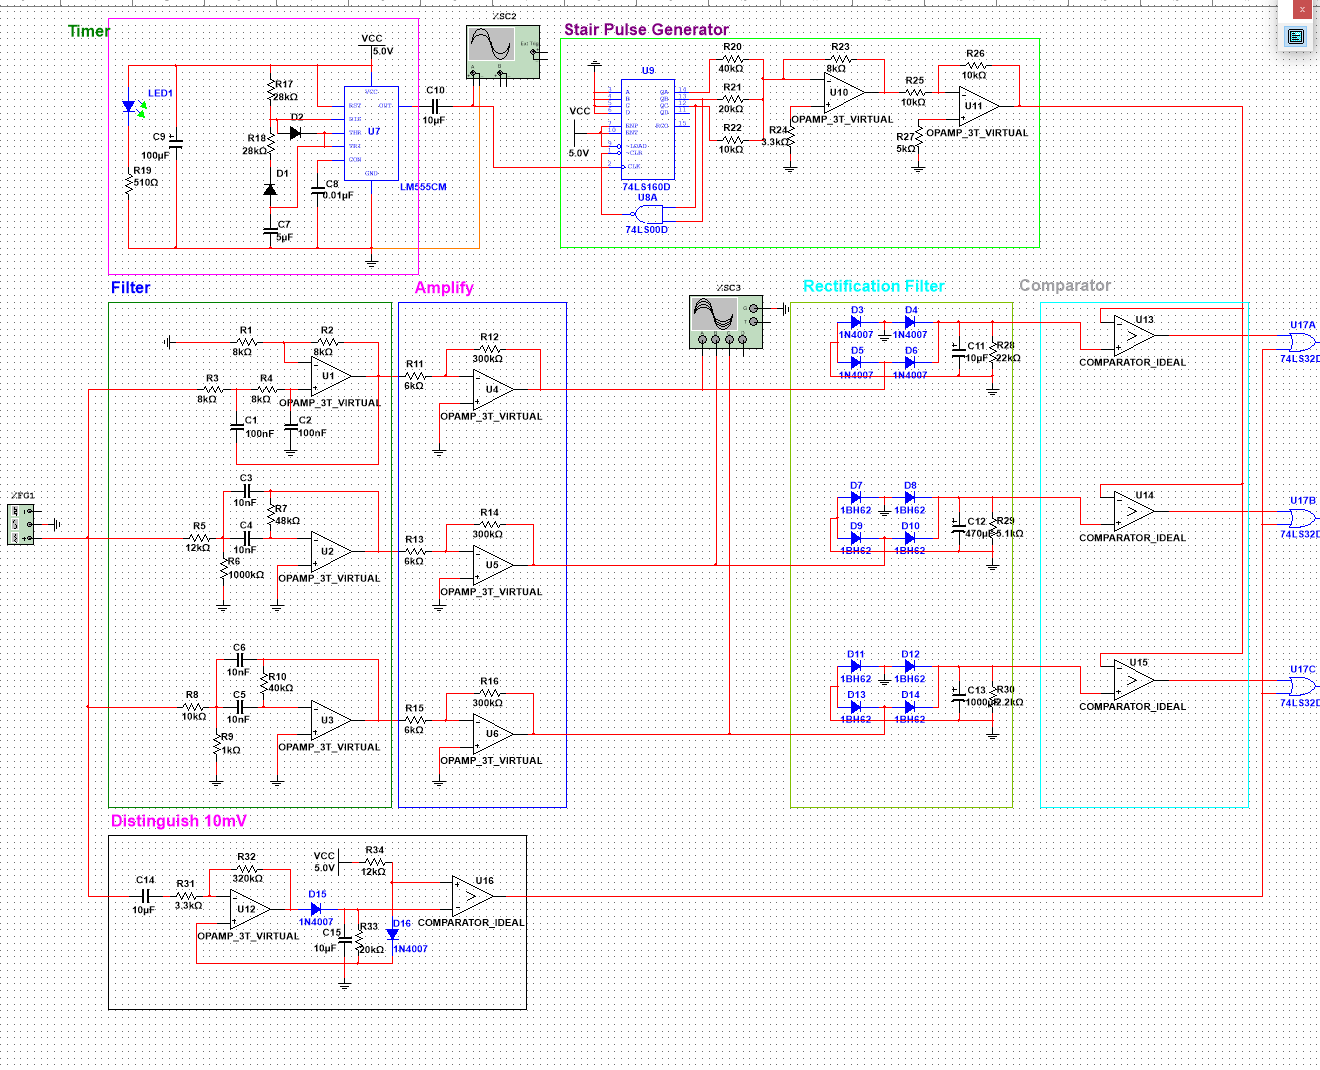1320x1070 pixels.
Task: Click the full-screen view icon below the red X
Action: point(1296,36)
